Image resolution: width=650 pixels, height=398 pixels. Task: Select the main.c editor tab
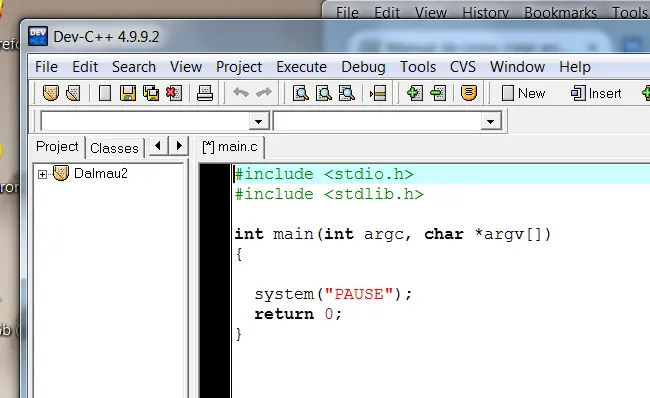(229, 147)
